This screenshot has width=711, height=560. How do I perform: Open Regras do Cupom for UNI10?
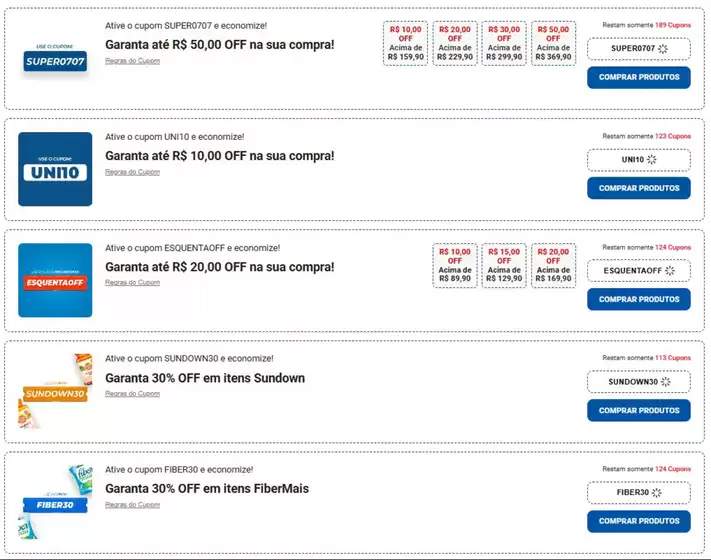[x=132, y=172]
